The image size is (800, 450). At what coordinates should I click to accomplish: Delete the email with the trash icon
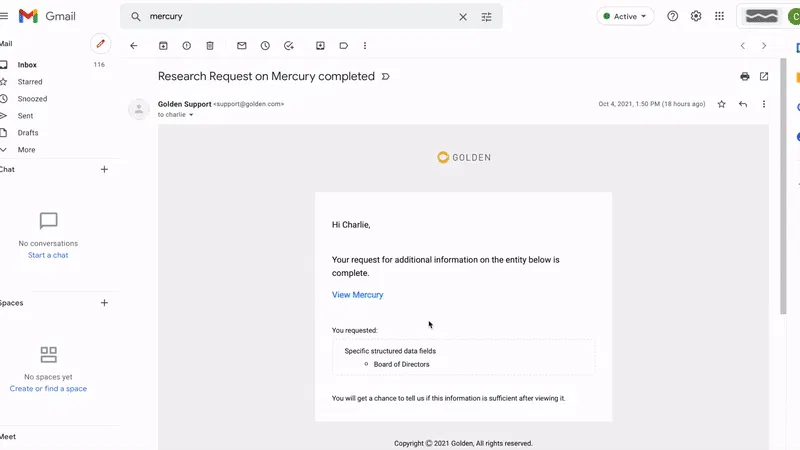click(210, 46)
